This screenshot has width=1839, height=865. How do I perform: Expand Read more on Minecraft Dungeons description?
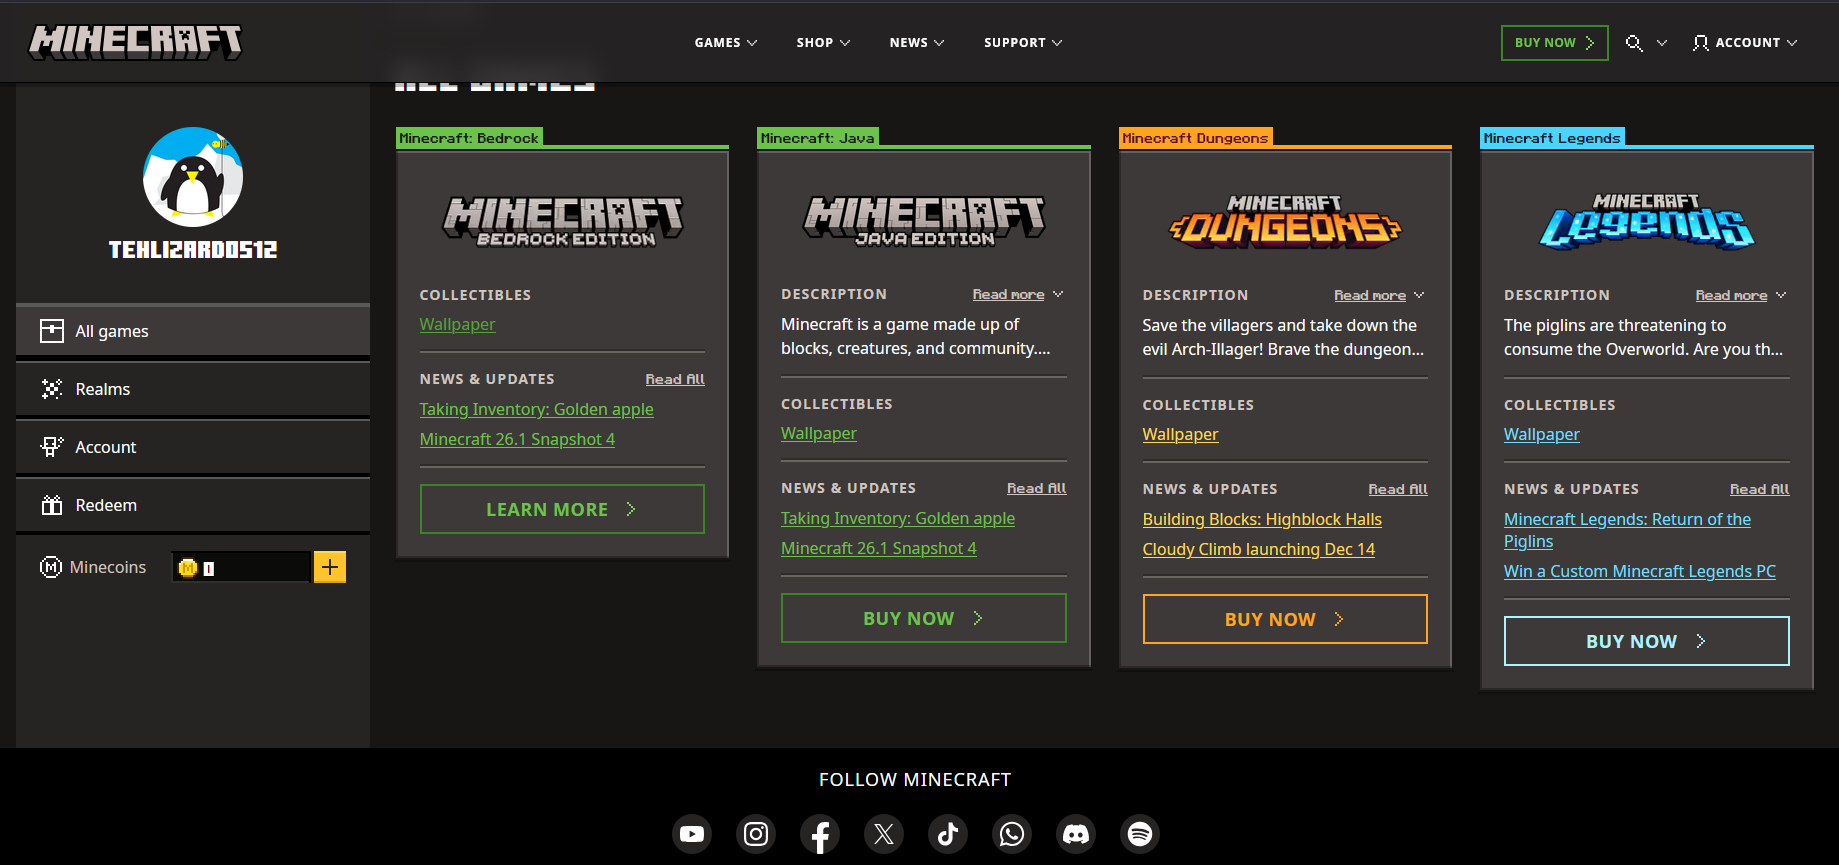[1378, 295]
